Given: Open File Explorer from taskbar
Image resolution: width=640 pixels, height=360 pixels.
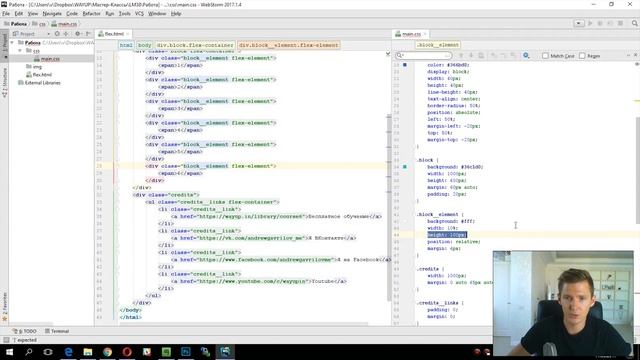Looking at the screenshot, I should pos(88,352).
